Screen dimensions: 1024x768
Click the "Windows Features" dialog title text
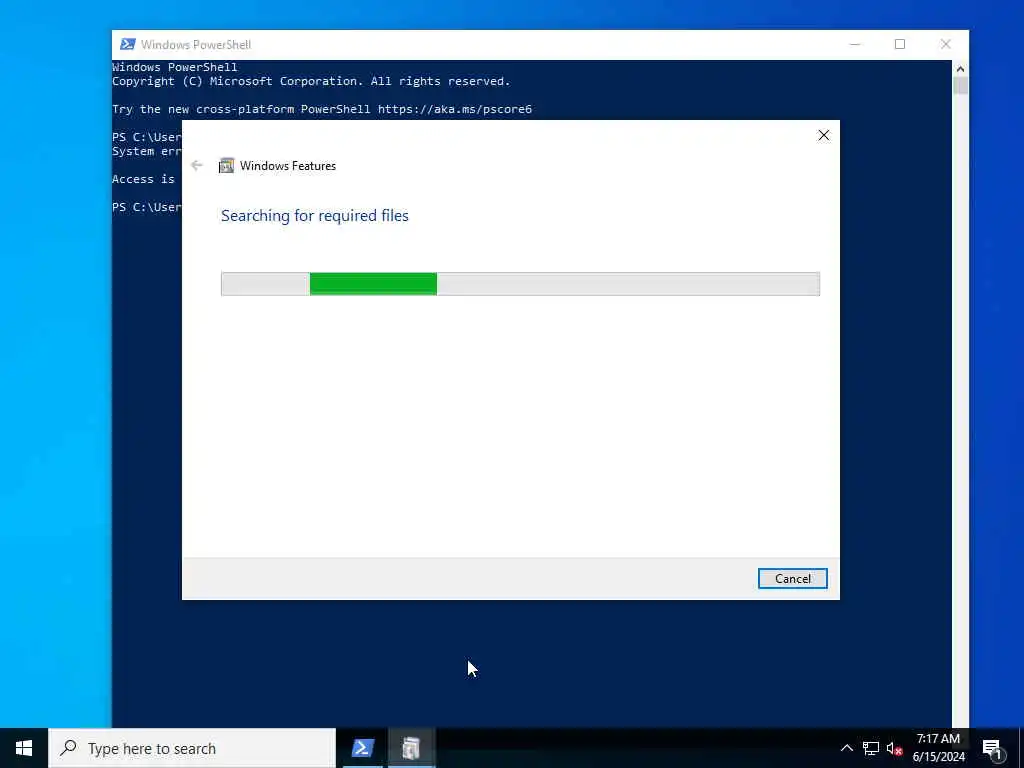pos(288,166)
